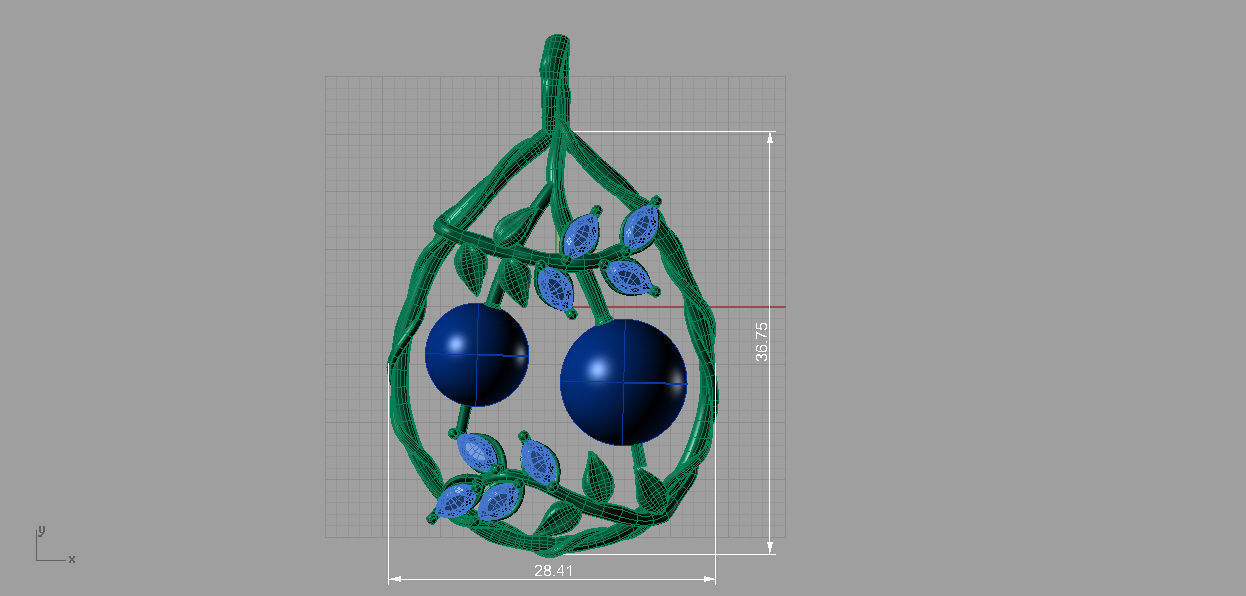1246x596 pixels.
Task: Select the 28.41 width dimension text
Action: click(x=553, y=571)
